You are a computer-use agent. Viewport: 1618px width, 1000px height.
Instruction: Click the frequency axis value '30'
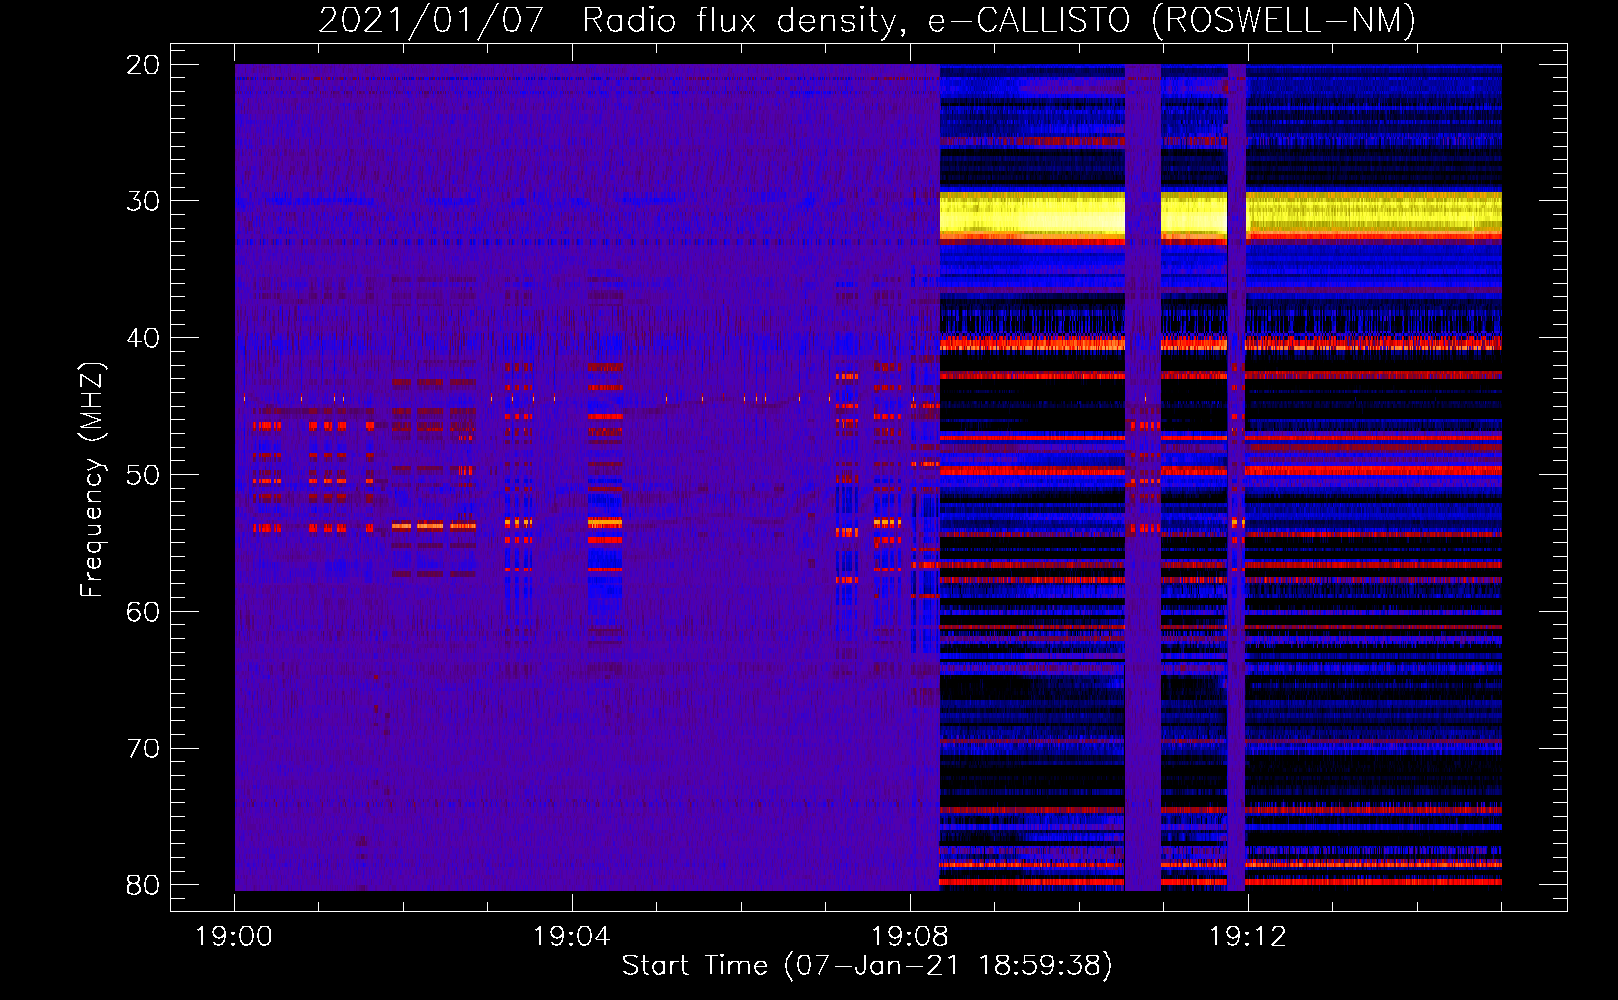[143, 201]
